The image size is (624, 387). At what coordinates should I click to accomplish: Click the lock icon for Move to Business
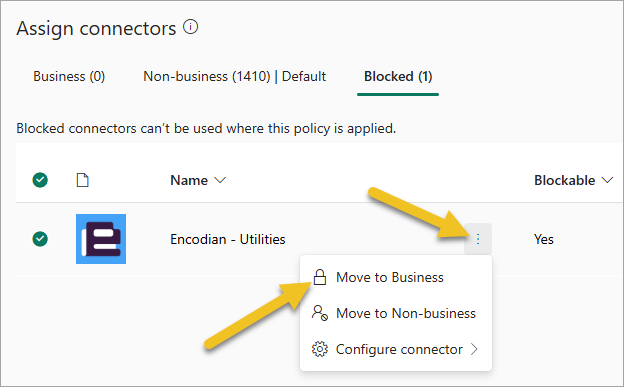pyautogui.click(x=320, y=277)
